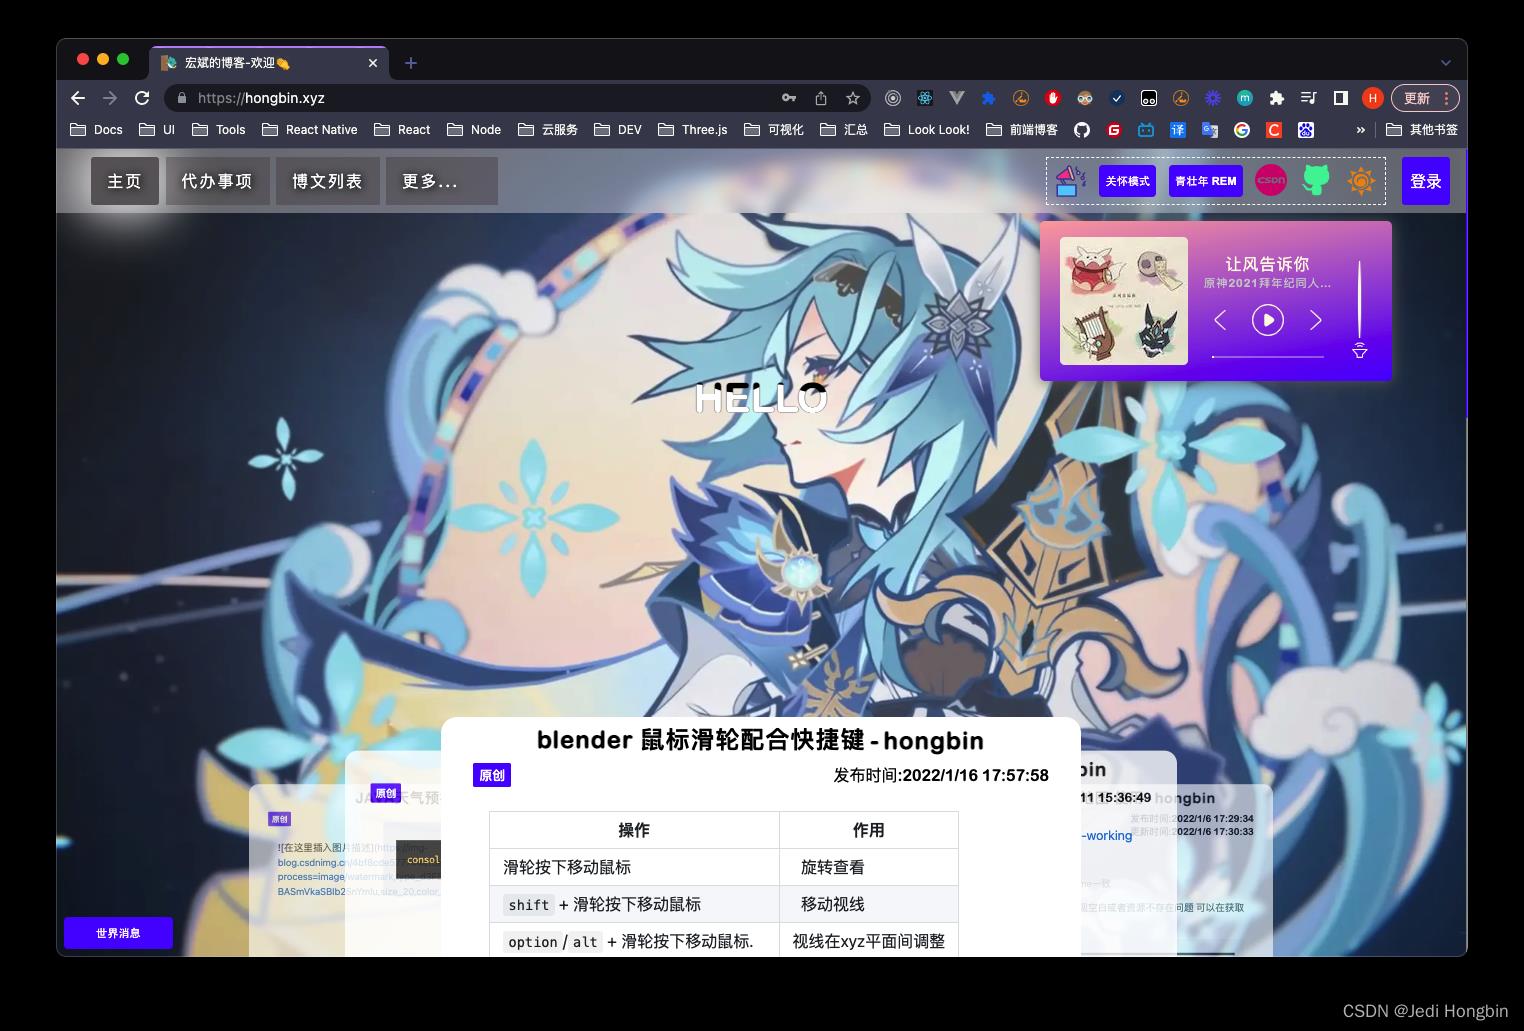This screenshot has width=1524, height=1031.
Task: Close the 宏斌的博客 tab
Action: point(373,63)
